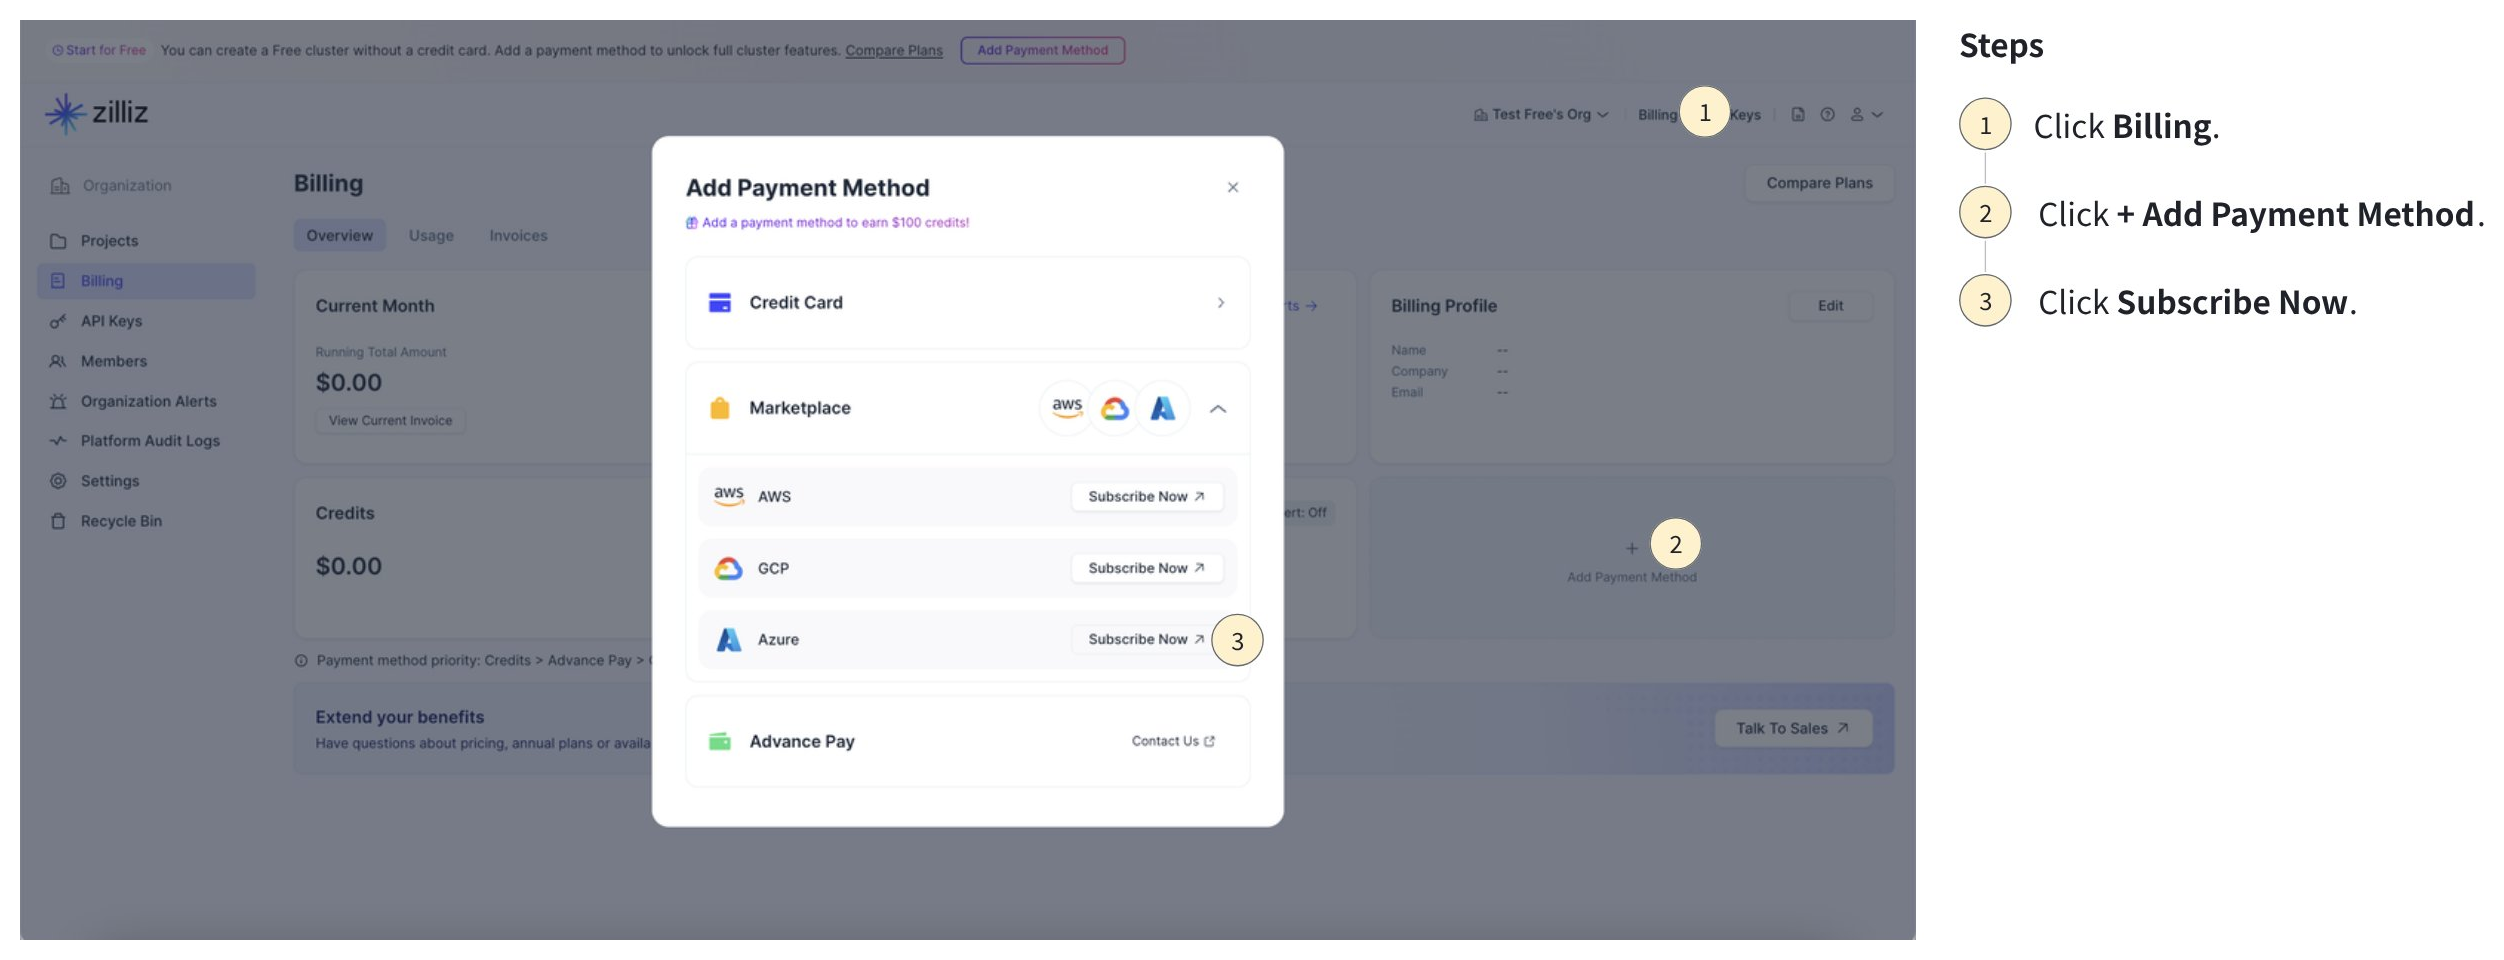Click the Azure logo in Marketplace header
2504x960 pixels.
(x=1163, y=408)
